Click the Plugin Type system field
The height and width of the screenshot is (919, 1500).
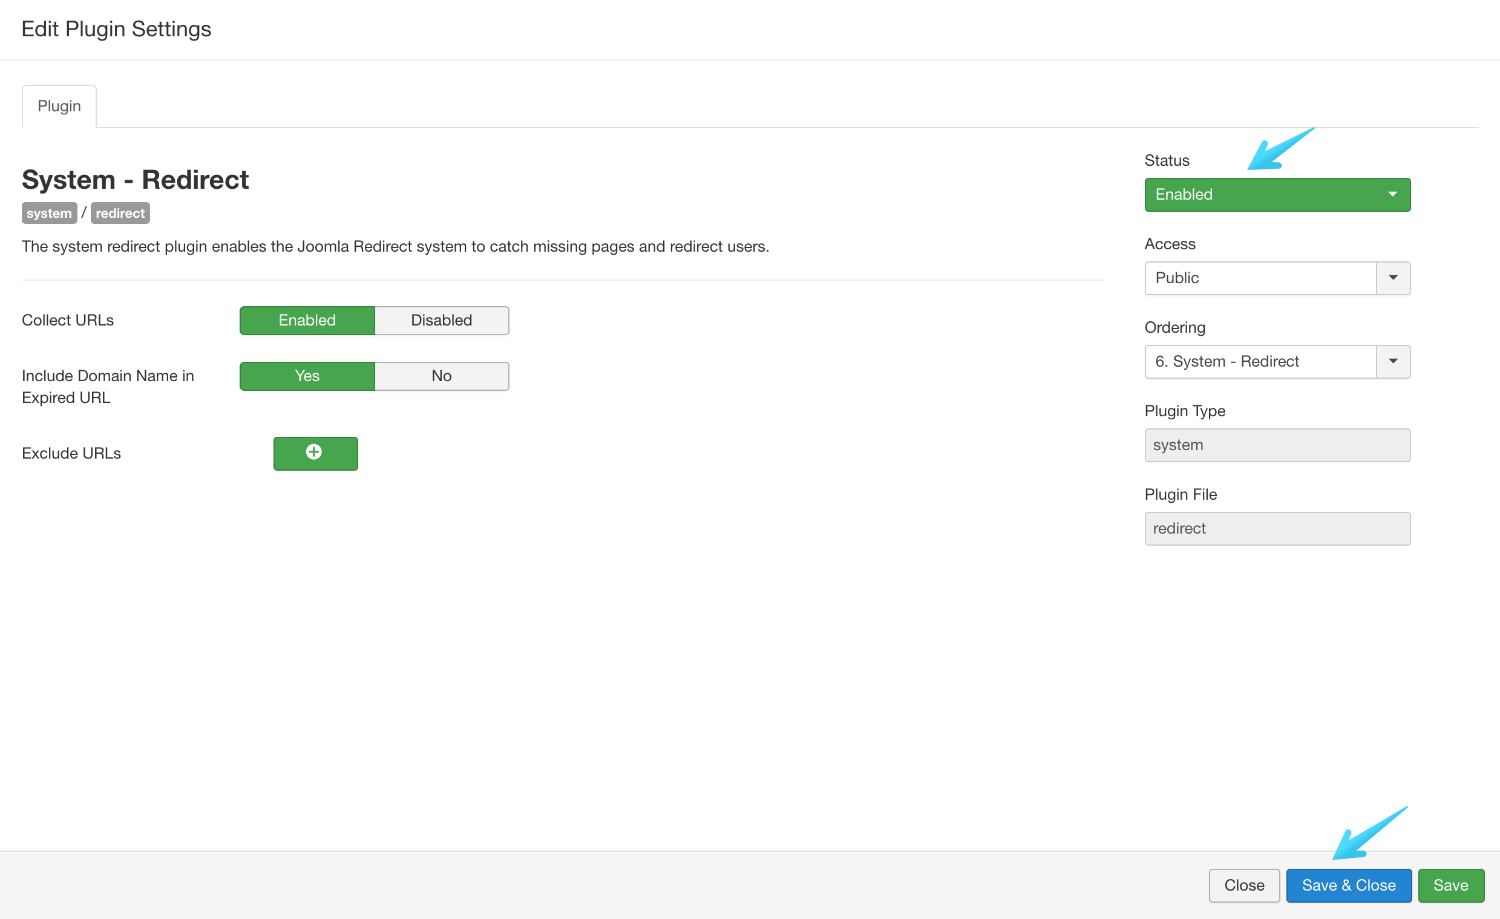[x=1277, y=445]
